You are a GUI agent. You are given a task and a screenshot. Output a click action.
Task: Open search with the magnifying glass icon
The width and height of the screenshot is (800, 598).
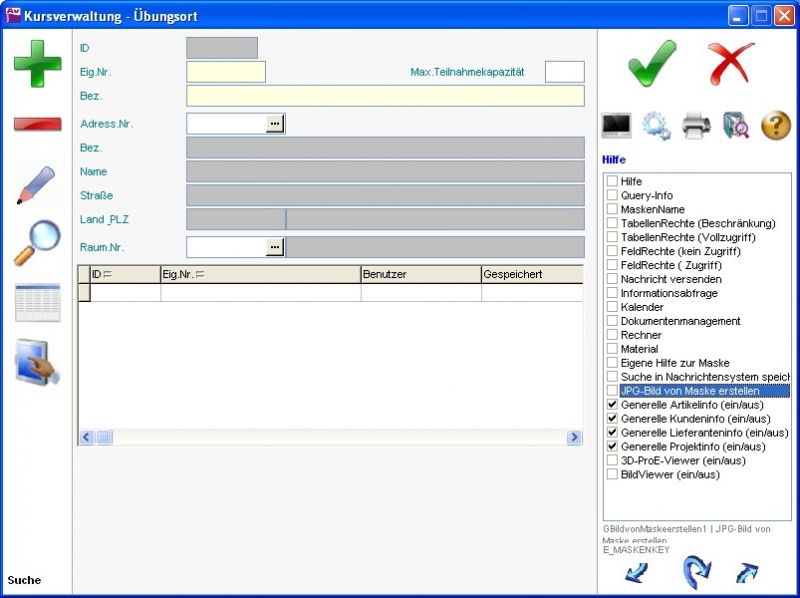[x=37, y=244]
